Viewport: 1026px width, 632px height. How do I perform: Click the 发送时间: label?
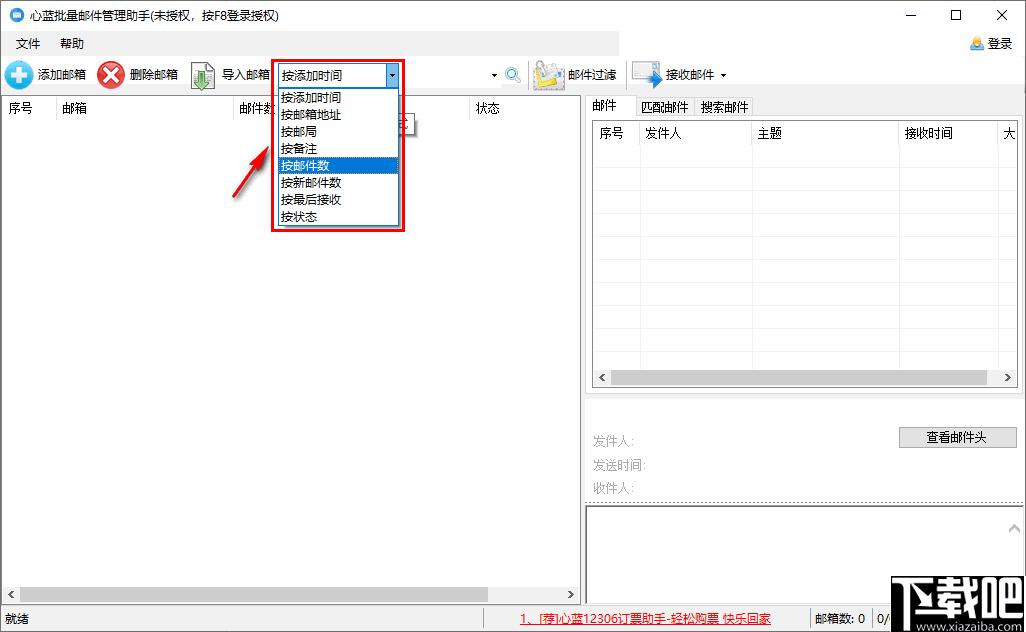pyautogui.click(x=619, y=465)
